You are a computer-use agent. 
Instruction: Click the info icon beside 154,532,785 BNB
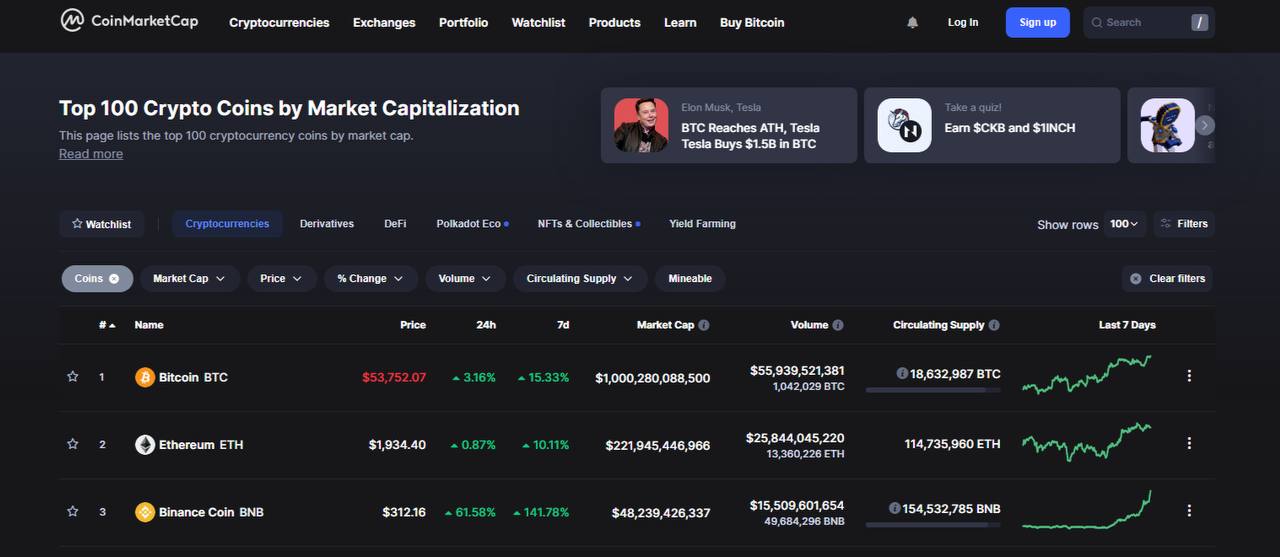pos(894,508)
